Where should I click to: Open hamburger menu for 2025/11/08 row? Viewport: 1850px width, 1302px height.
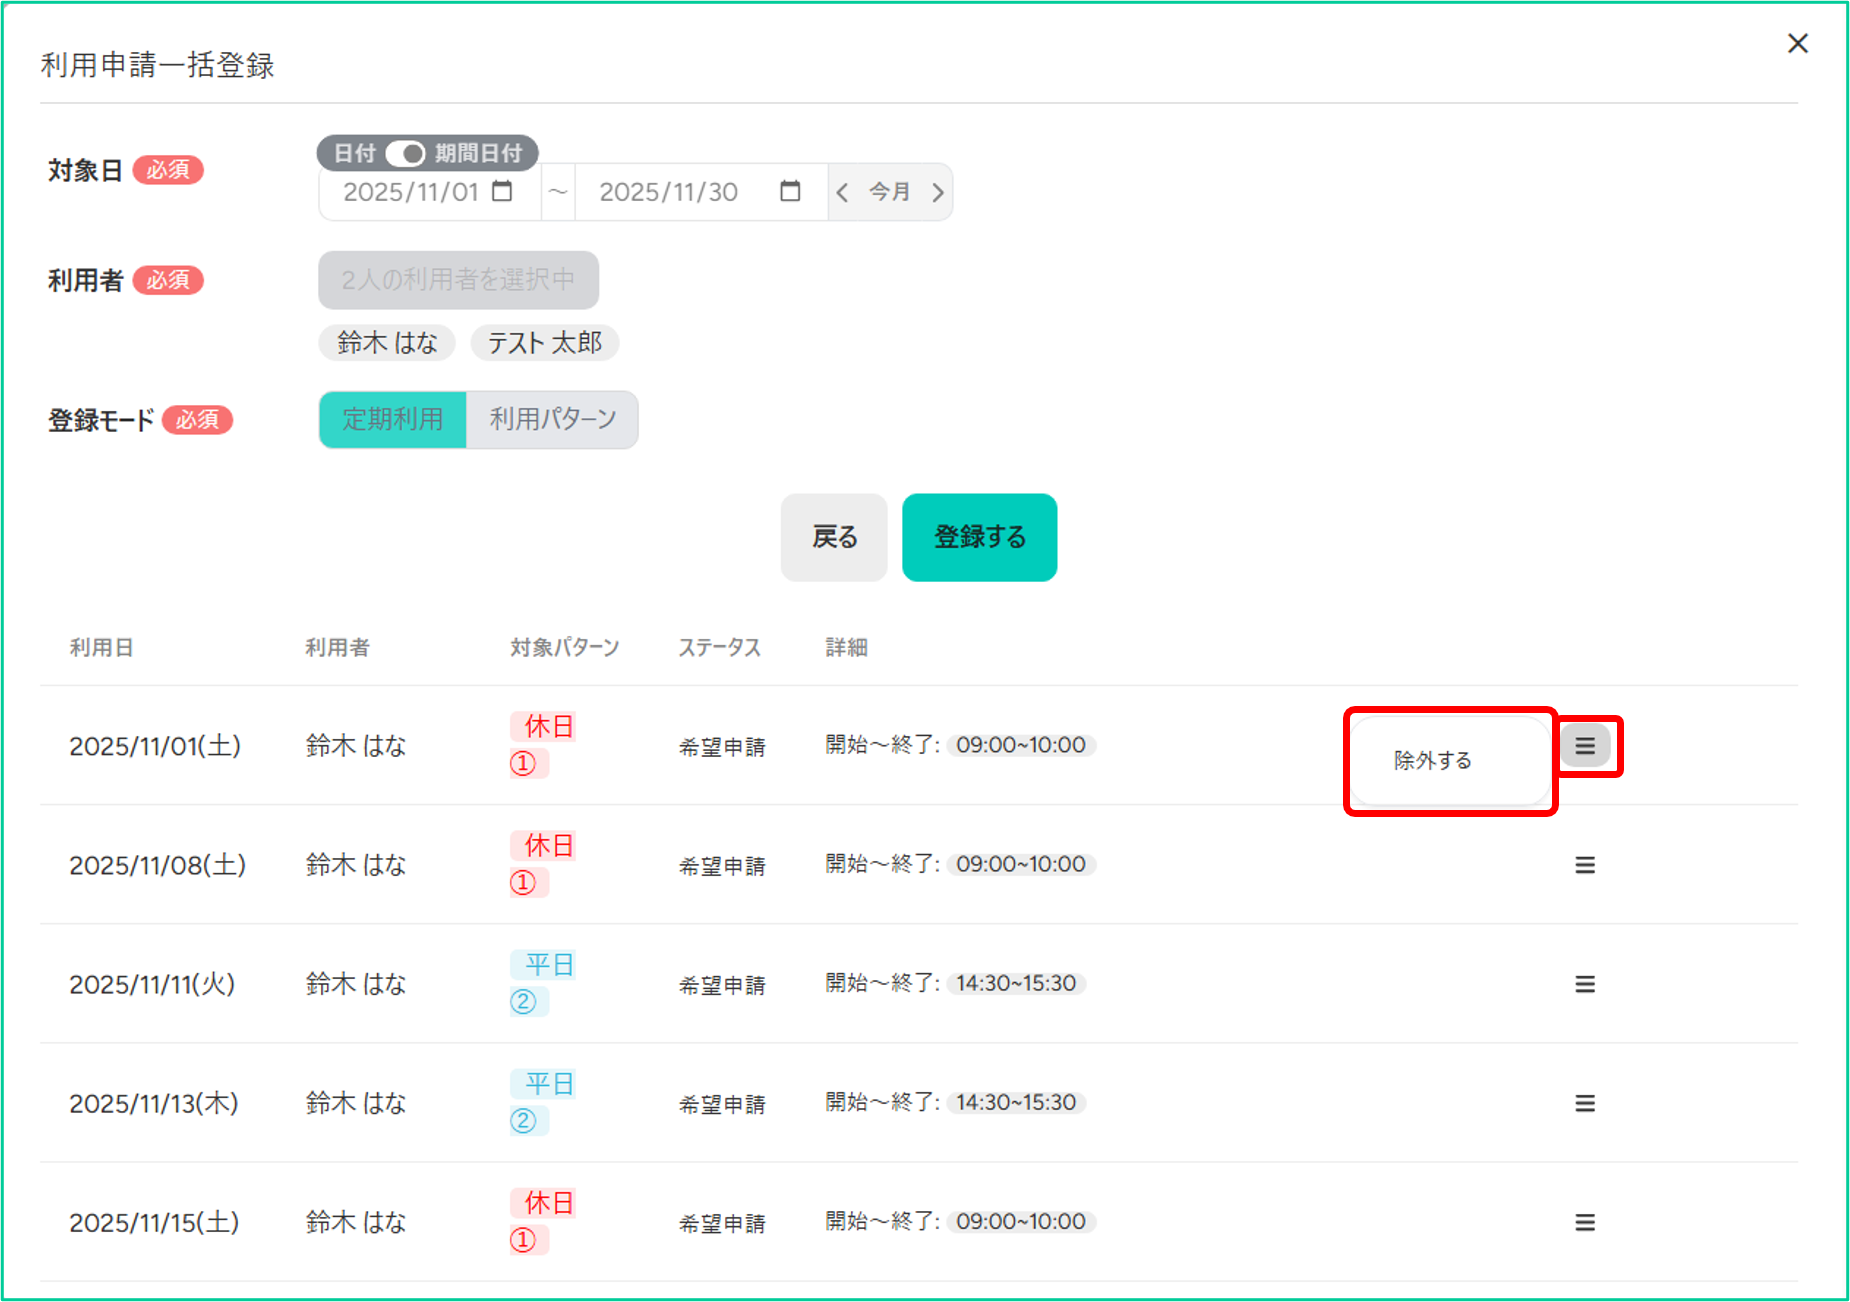(1585, 865)
